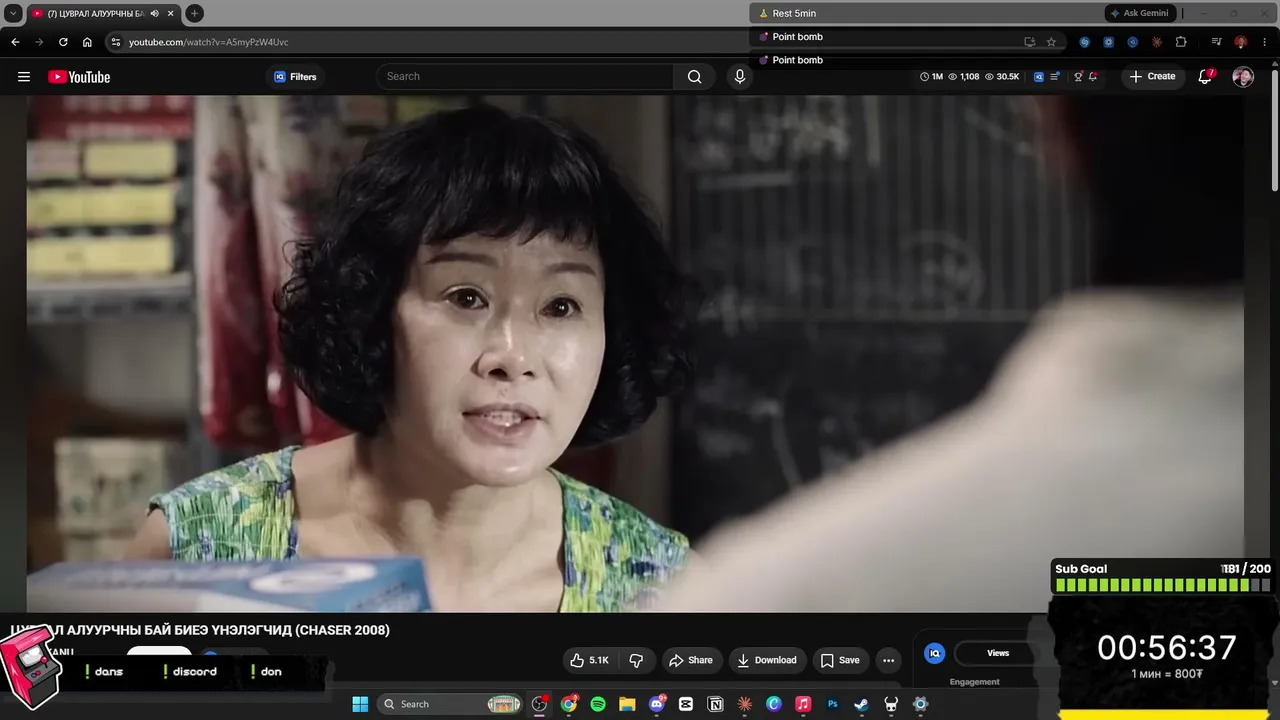Click the Create button

1152,77
